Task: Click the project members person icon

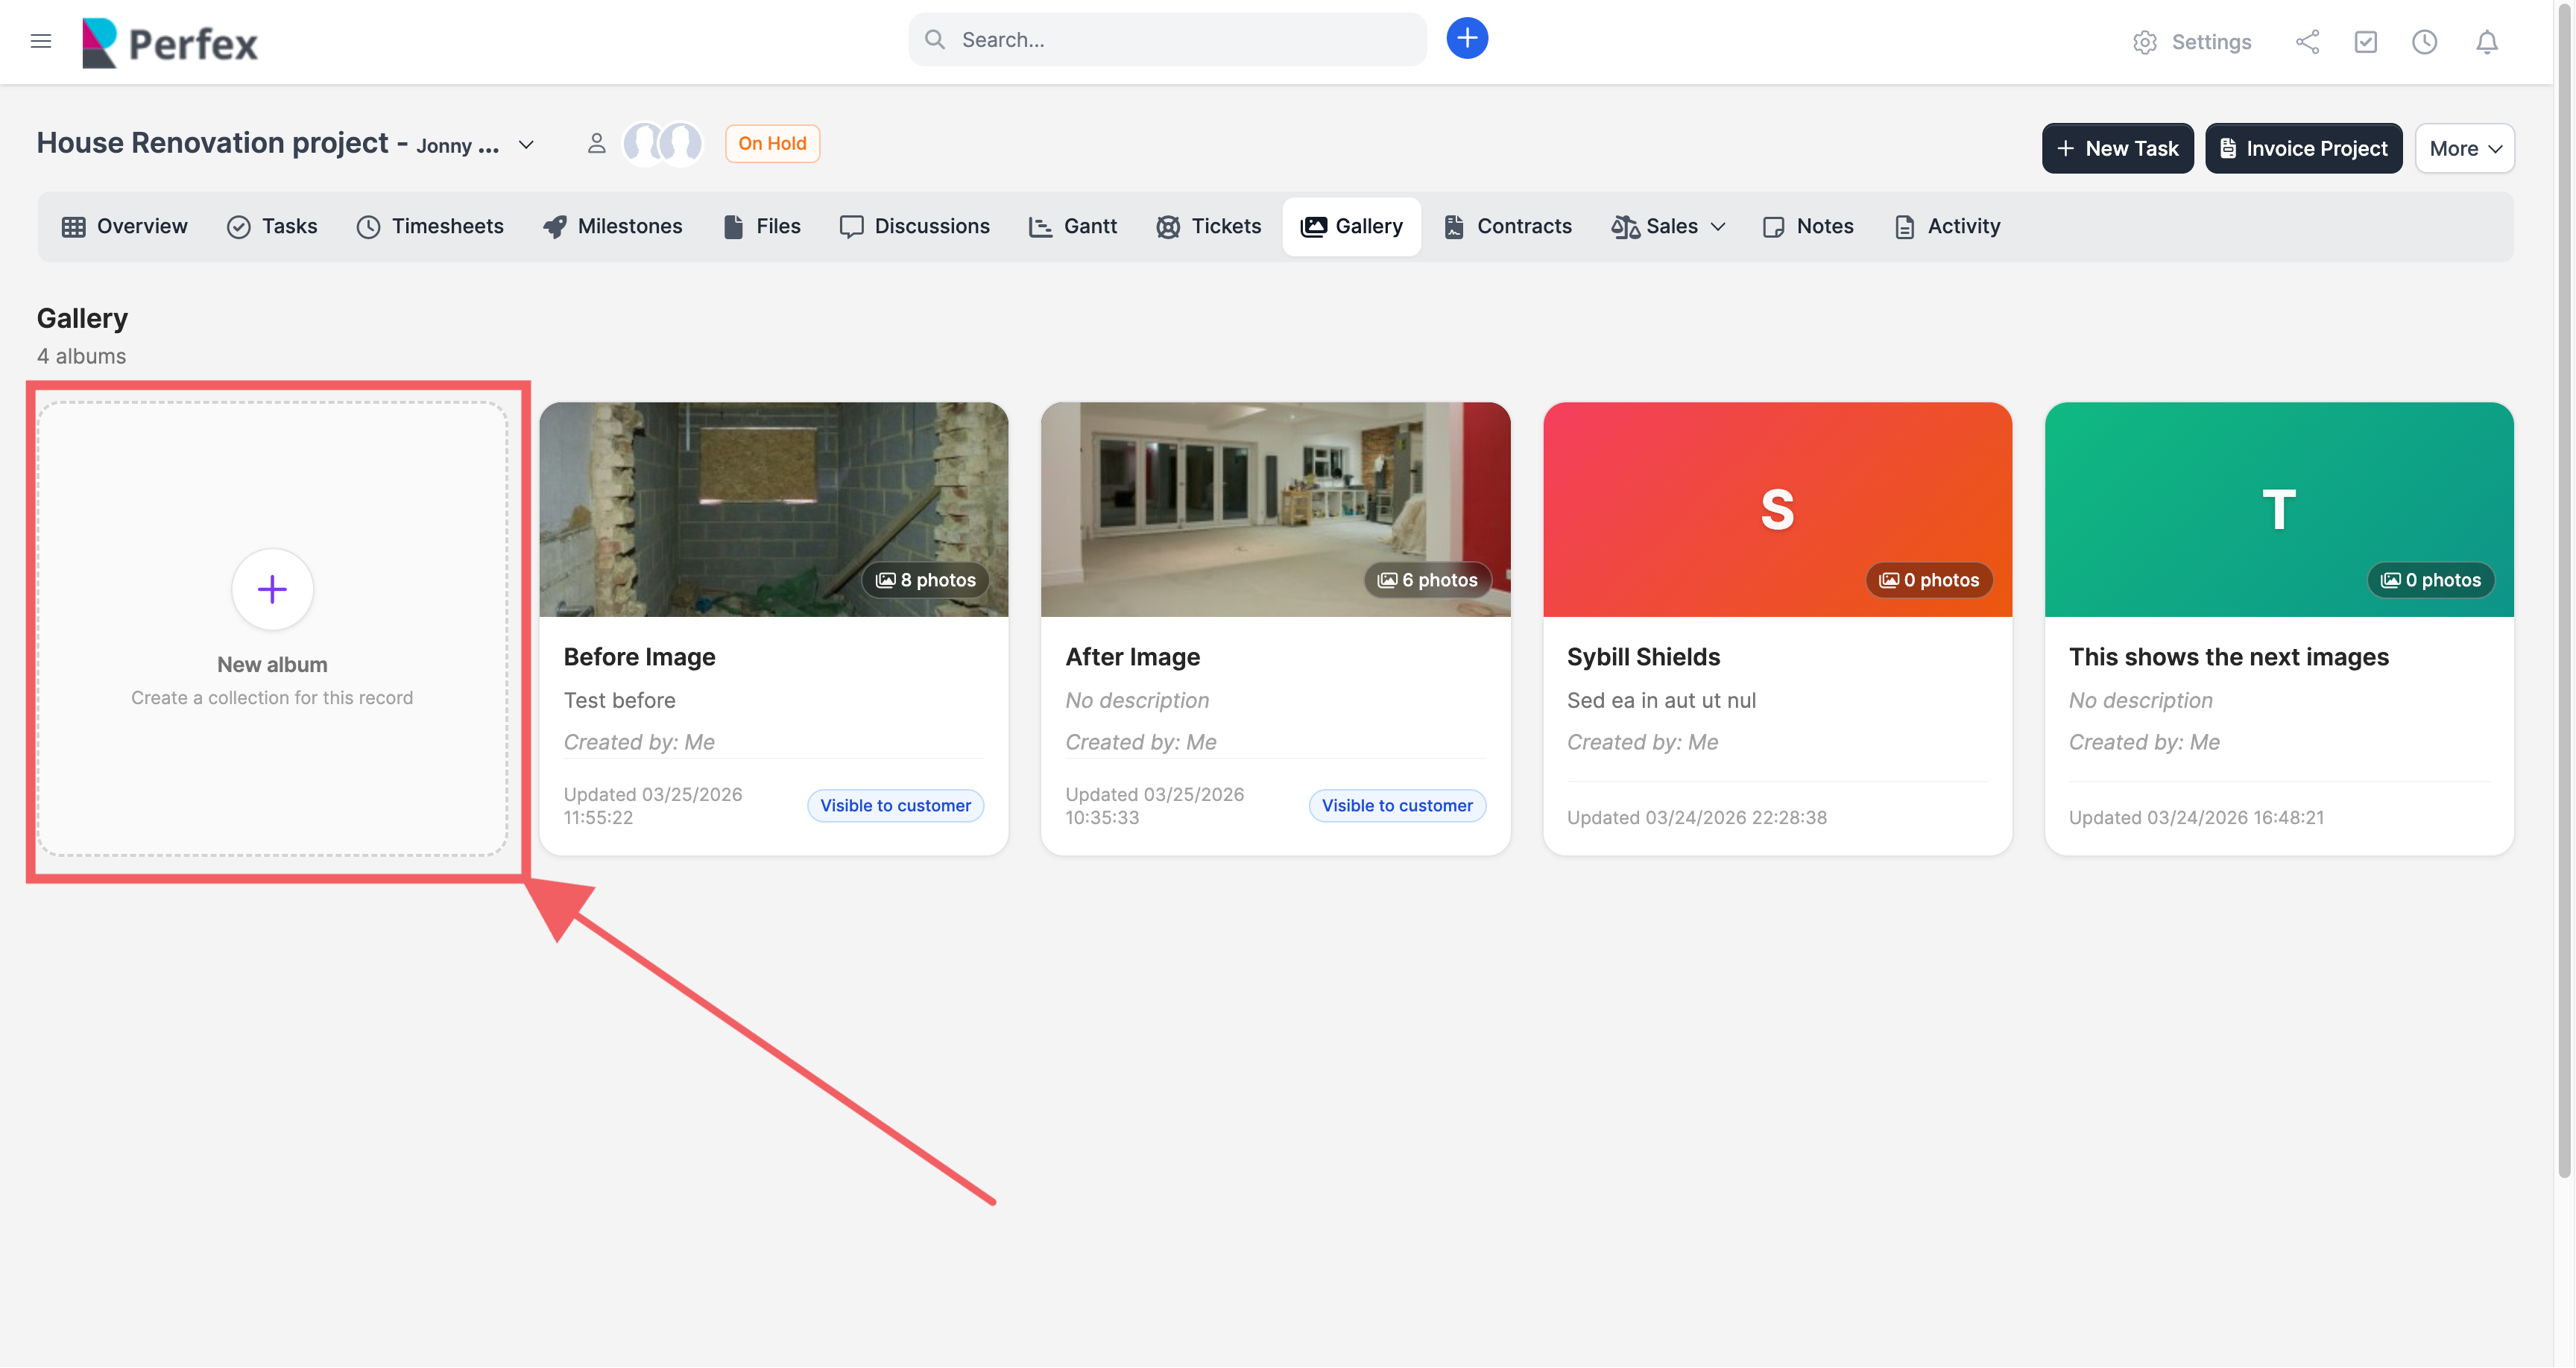Action: point(596,144)
